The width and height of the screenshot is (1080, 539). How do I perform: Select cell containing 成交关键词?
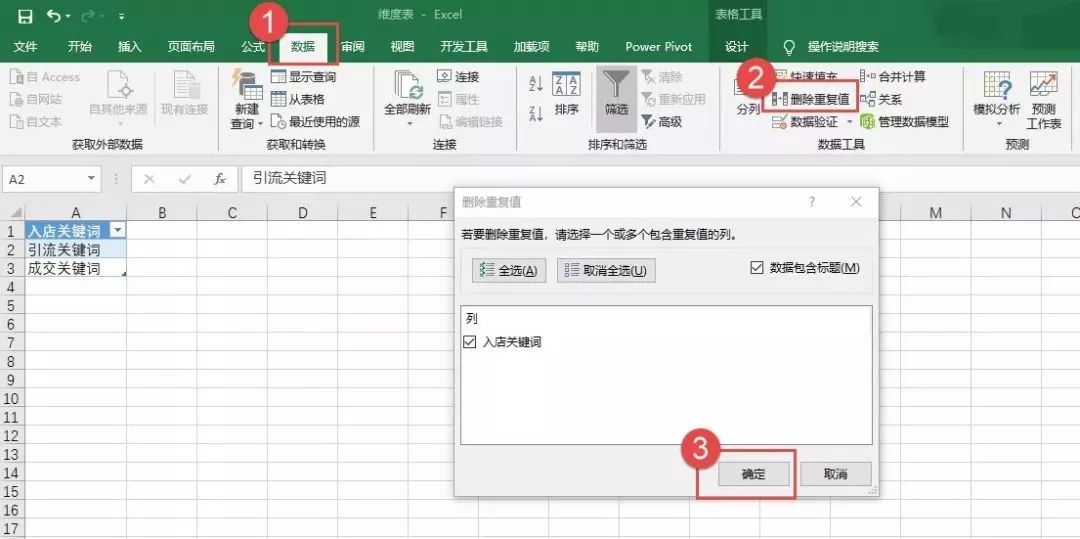(76, 268)
